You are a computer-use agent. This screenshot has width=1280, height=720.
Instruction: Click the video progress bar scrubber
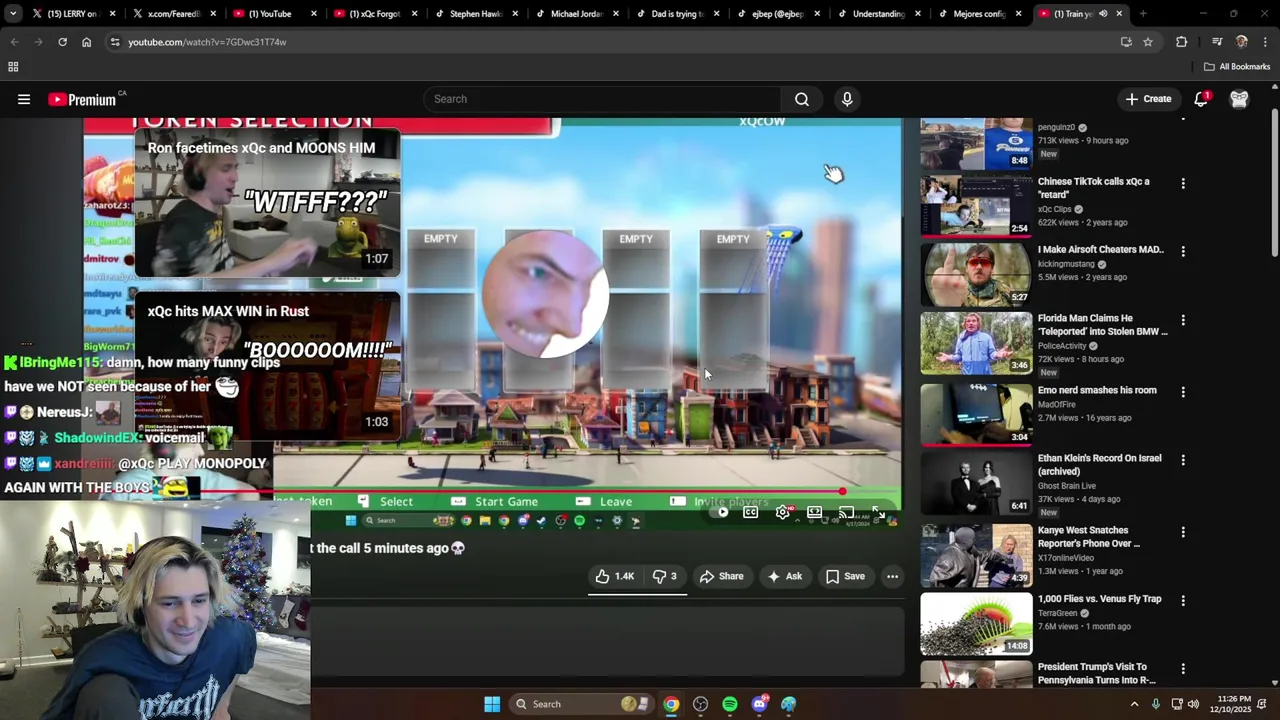pos(842,491)
